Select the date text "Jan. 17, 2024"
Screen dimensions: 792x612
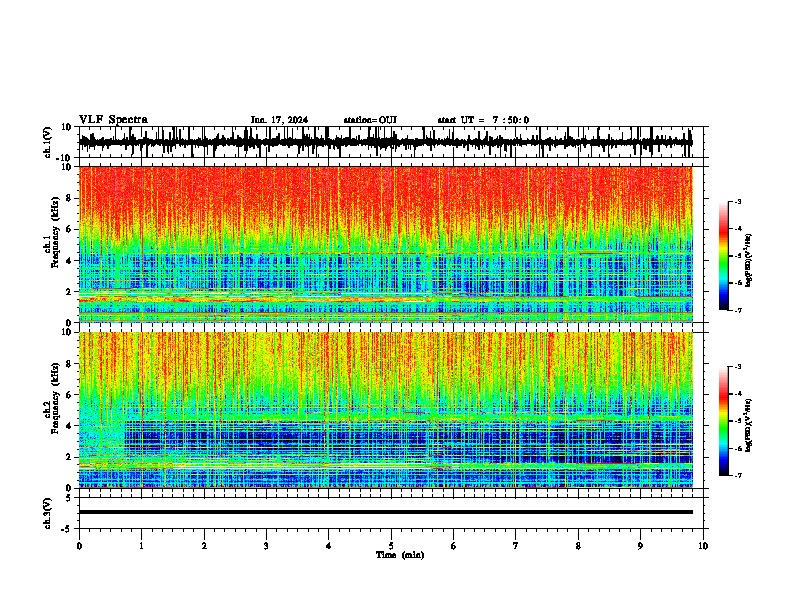pyautogui.click(x=279, y=120)
